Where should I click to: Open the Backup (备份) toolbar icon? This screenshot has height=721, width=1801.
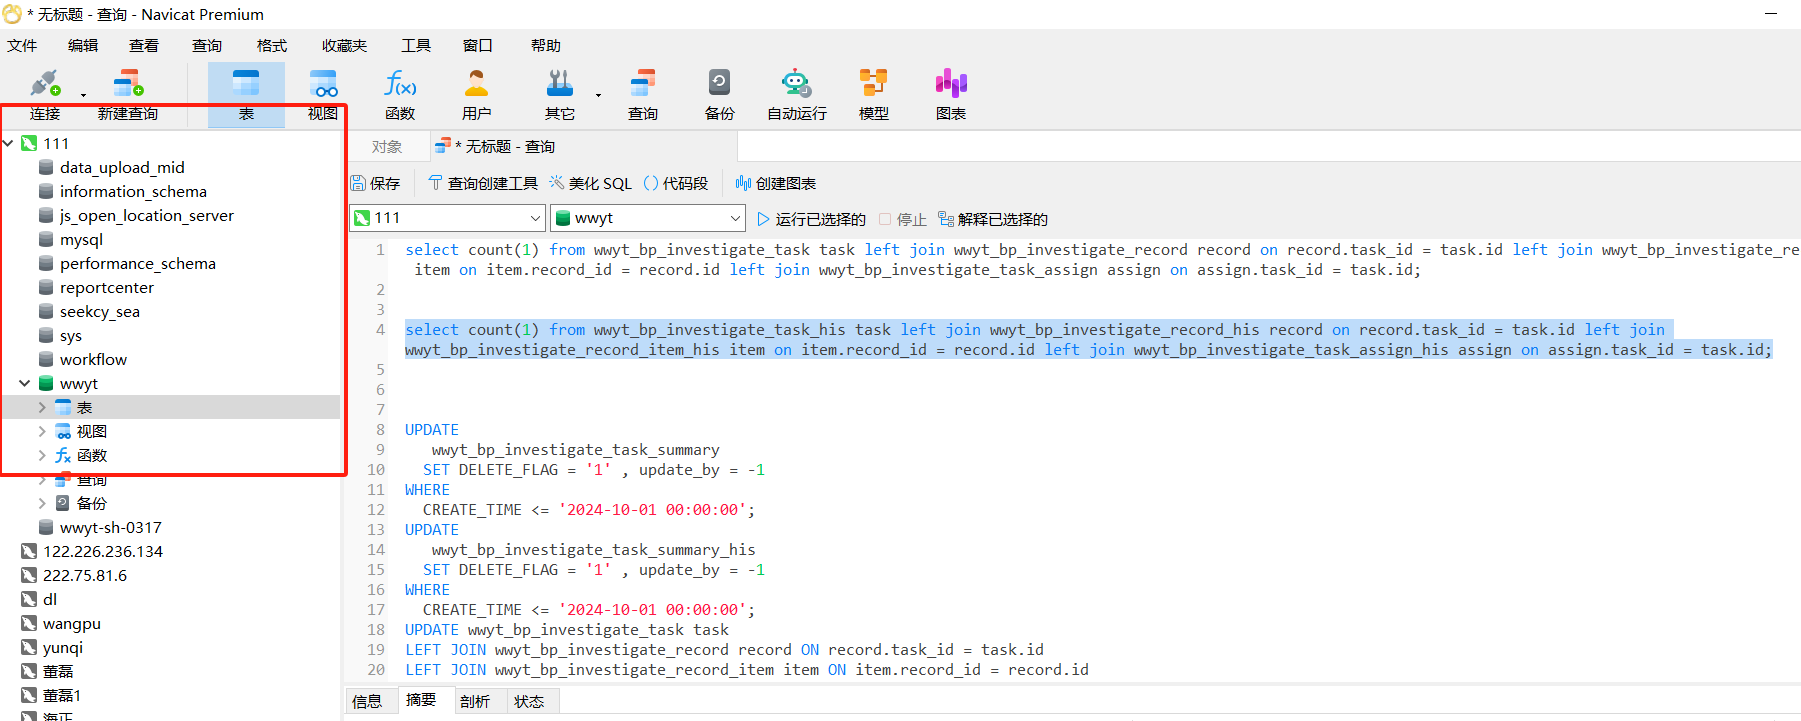pyautogui.click(x=720, y=93)
